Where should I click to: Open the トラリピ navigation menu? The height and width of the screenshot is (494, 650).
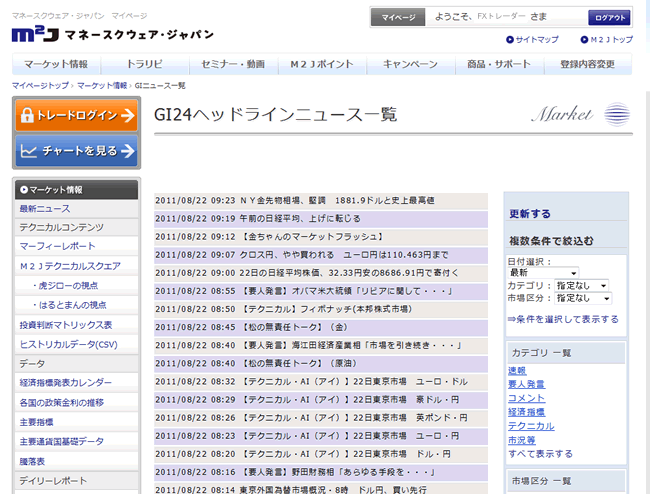tap(145, 64)
